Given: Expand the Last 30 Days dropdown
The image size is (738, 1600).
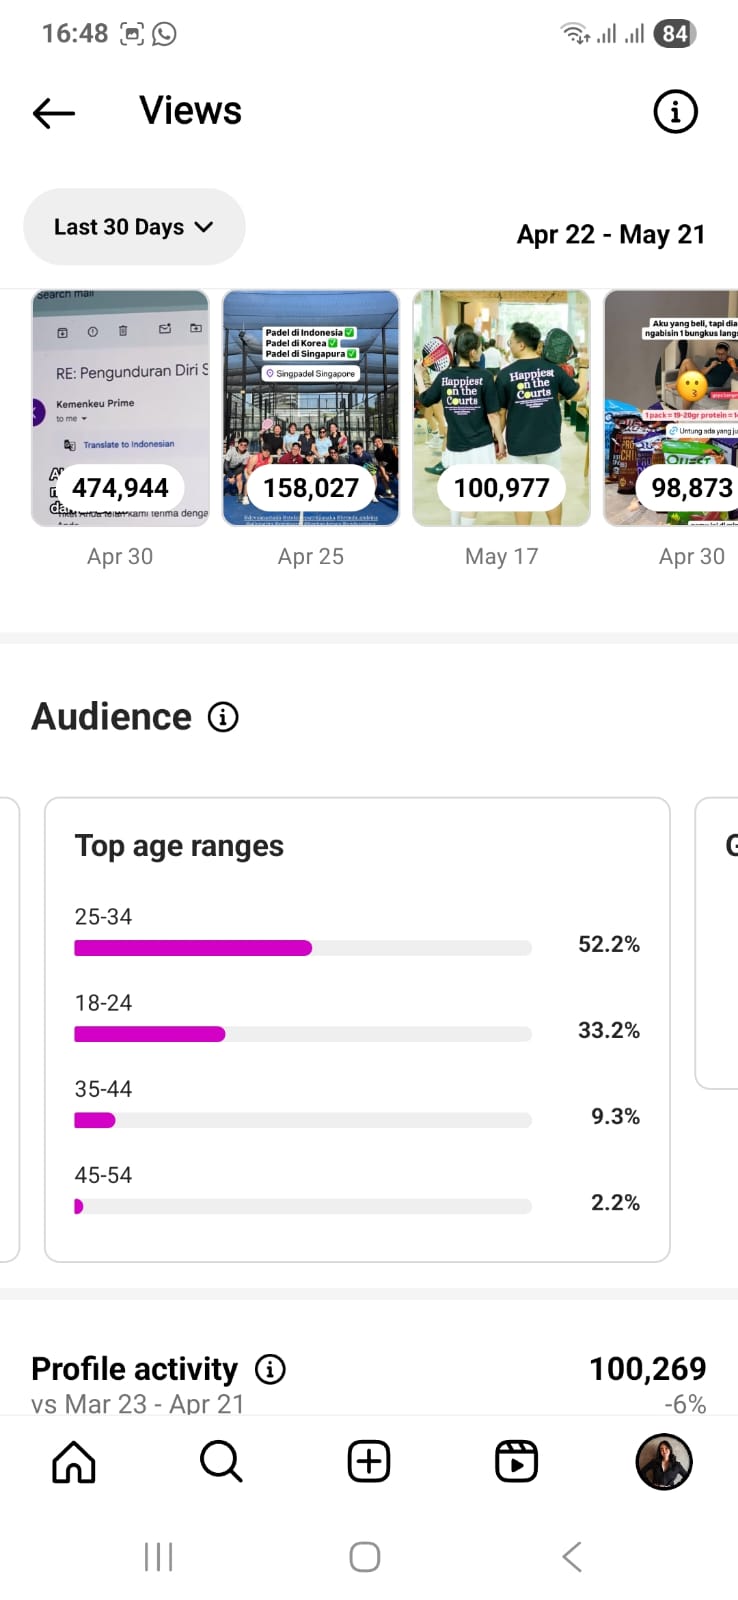Looking at the screenshot, I should click(134, 227).
